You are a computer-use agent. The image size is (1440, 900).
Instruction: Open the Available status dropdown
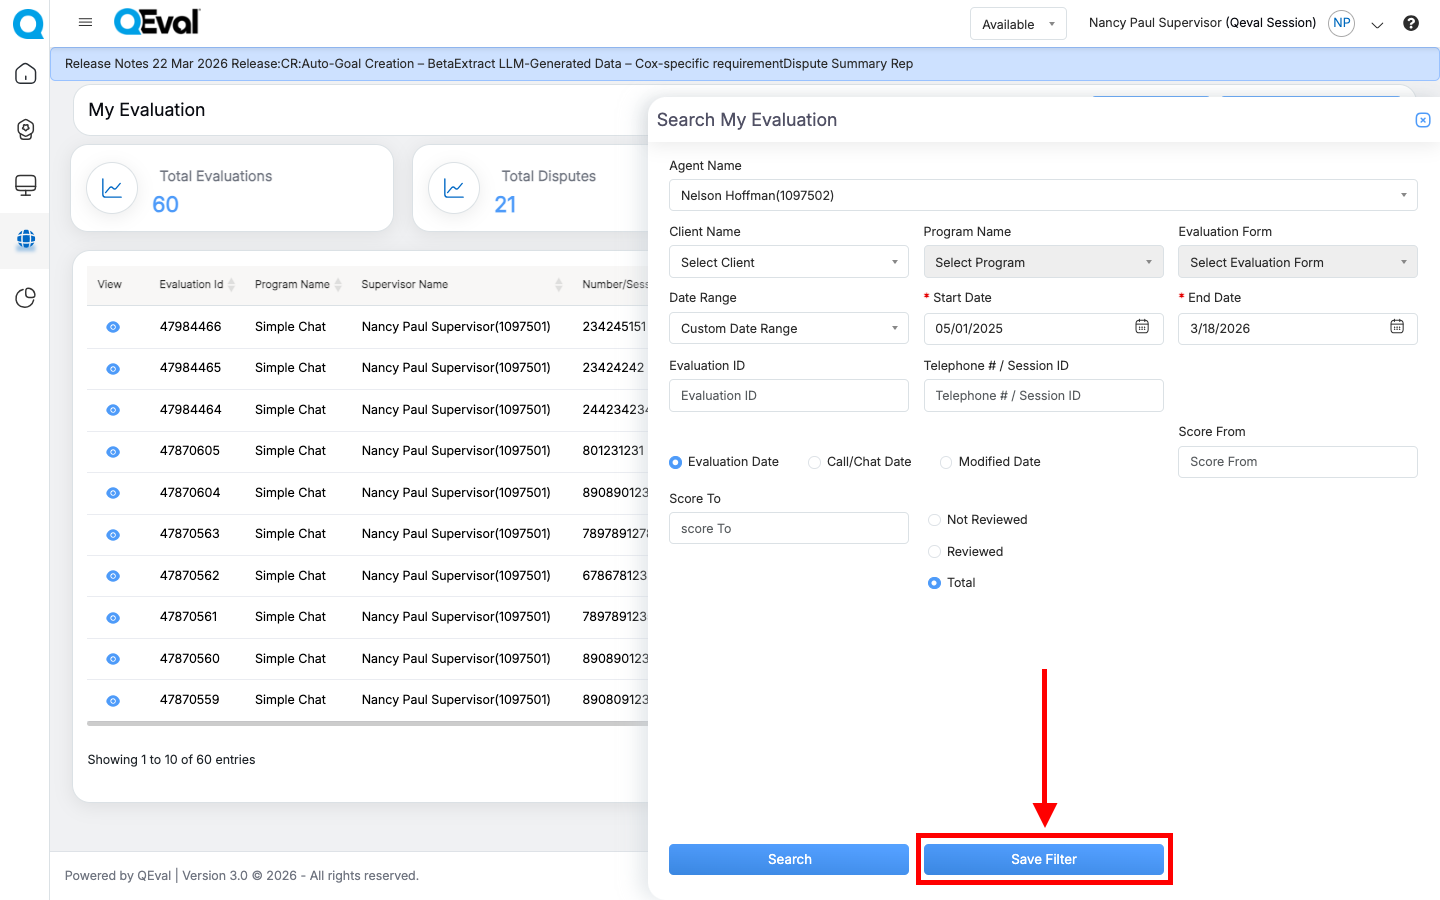[1017, 24]
